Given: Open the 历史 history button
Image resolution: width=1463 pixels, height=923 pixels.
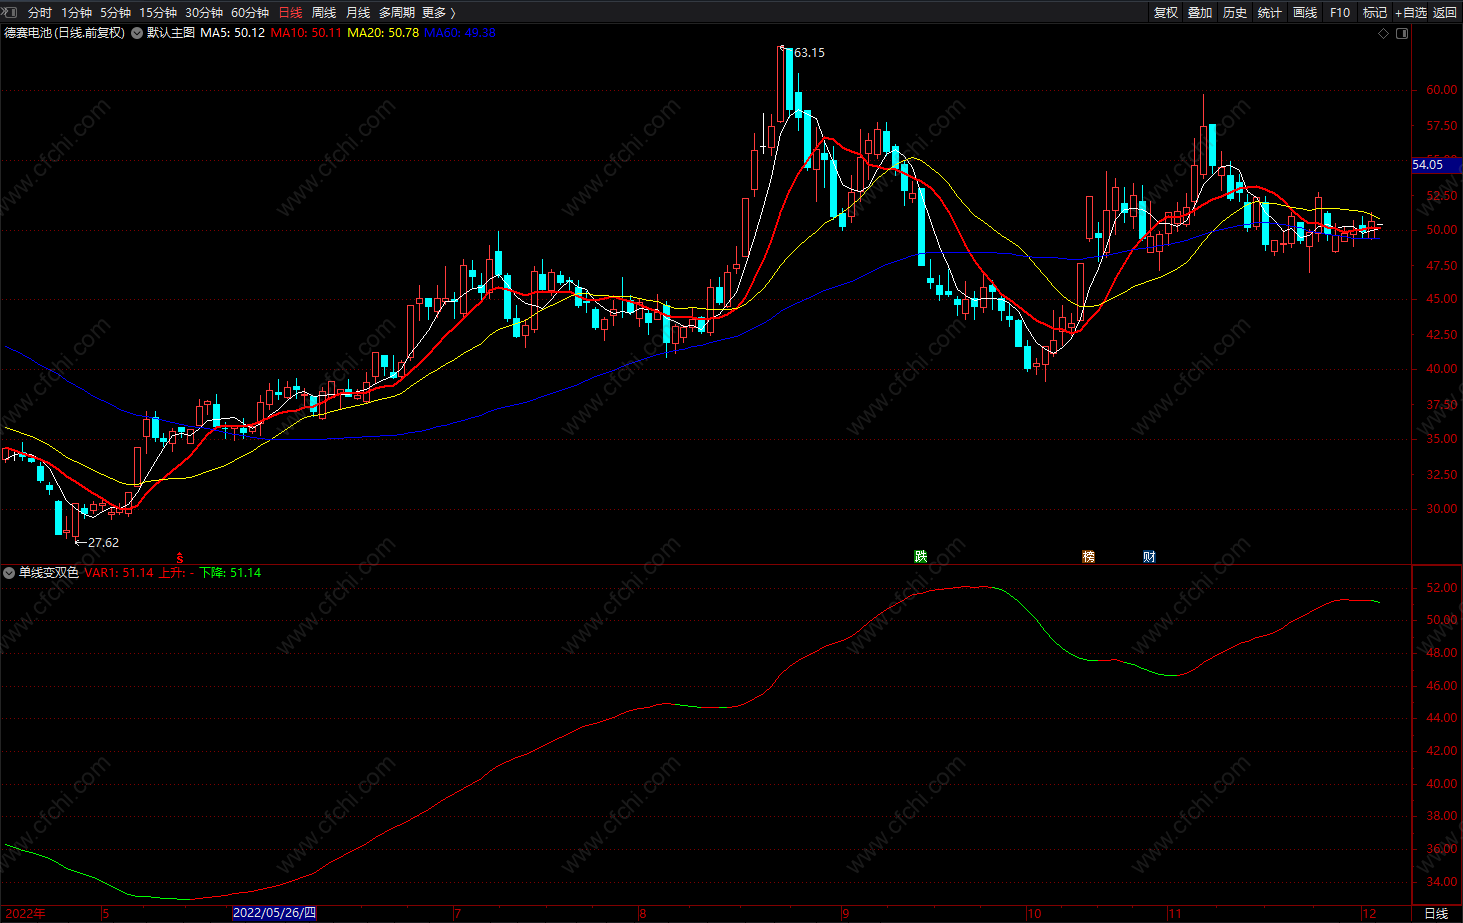Looking at the screenshot, I should click(1235, 12).
